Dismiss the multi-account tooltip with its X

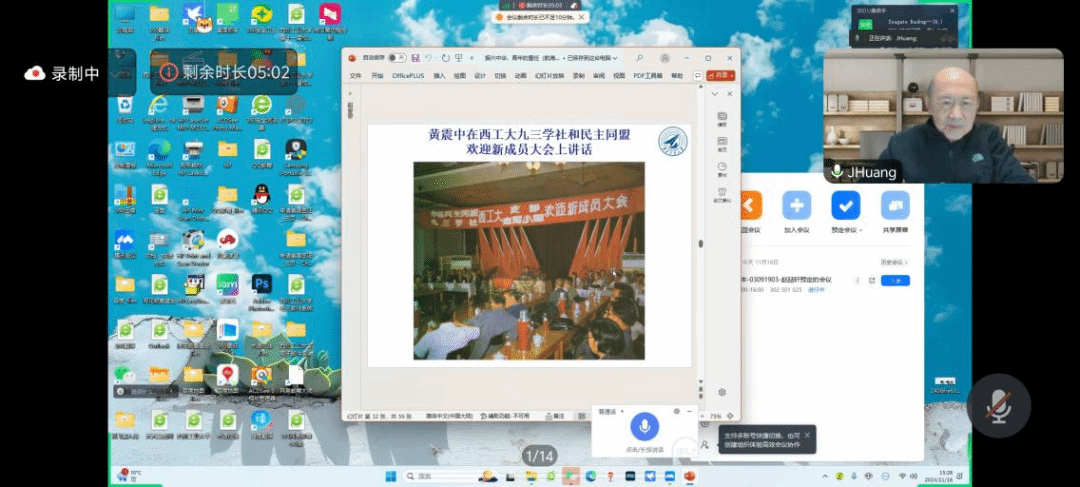click(808, 433)
